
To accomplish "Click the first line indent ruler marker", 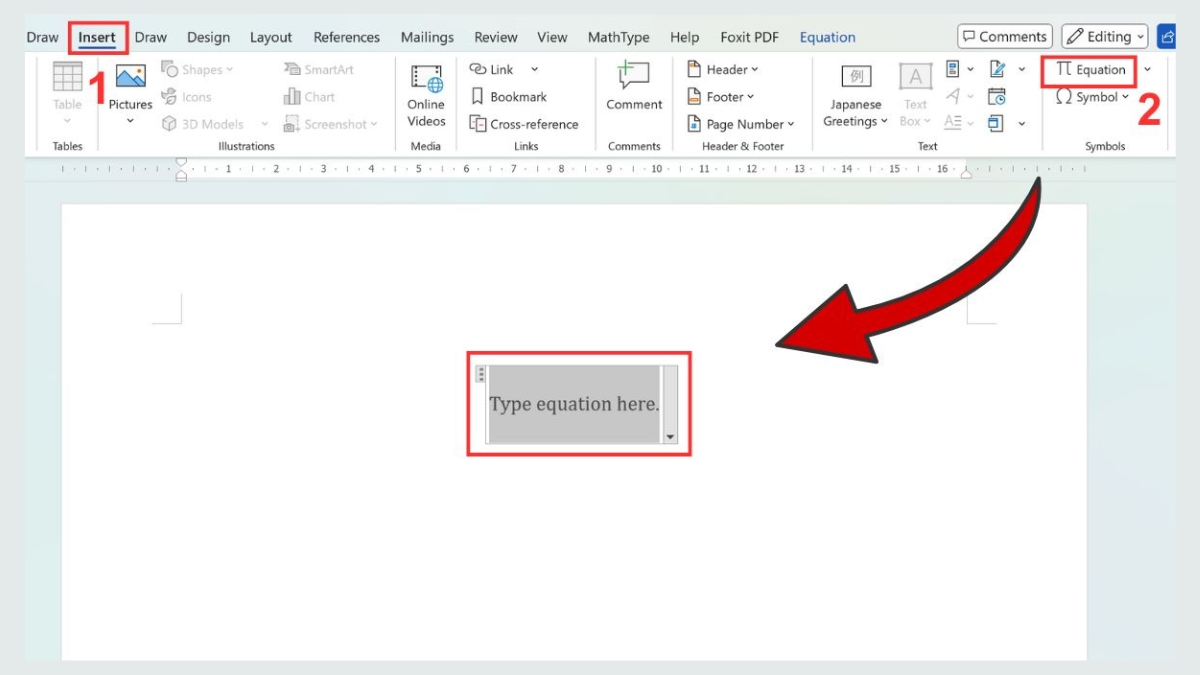I will [181, 163].
